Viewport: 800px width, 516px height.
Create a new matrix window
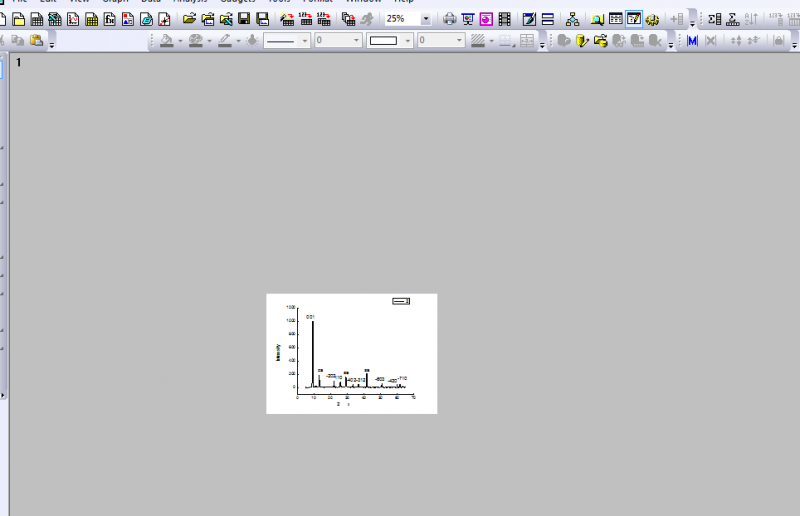point(91,19)
